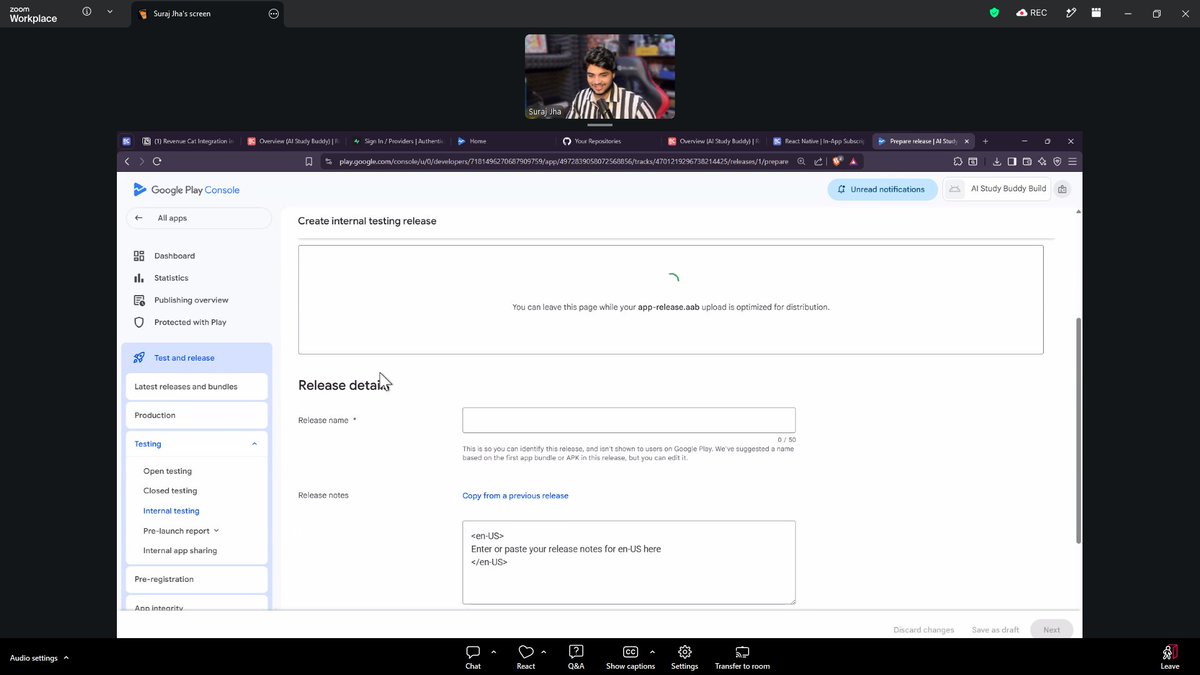Screen dimensions: 1200x675
Task: Select Test and release section
Action: pos(197,358)
